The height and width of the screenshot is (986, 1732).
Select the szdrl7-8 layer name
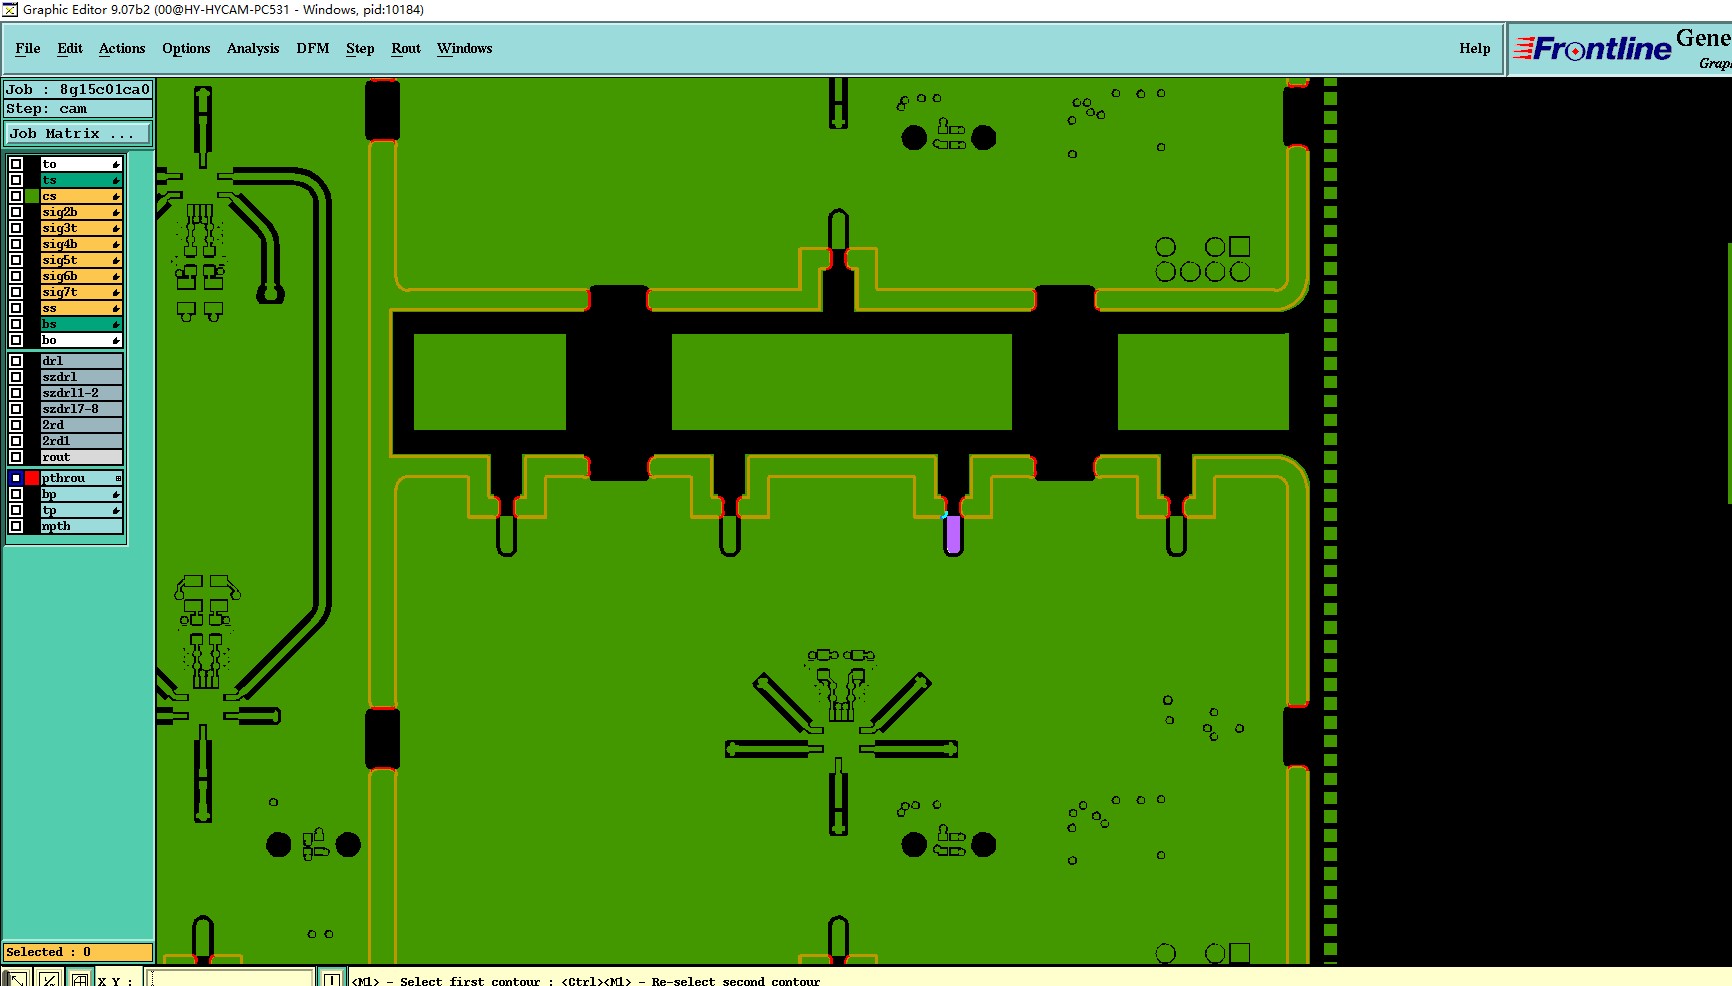click(82, 409)
